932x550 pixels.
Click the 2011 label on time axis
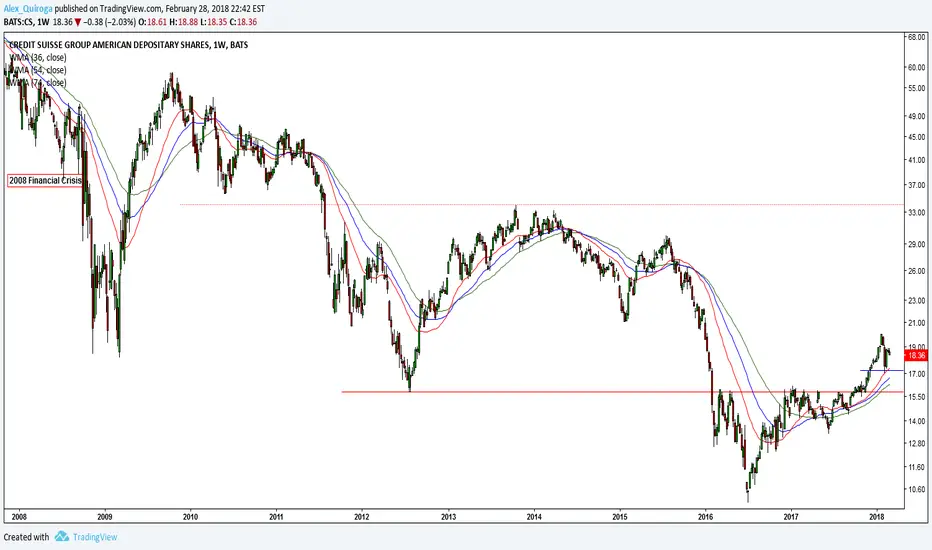point(276,517)
